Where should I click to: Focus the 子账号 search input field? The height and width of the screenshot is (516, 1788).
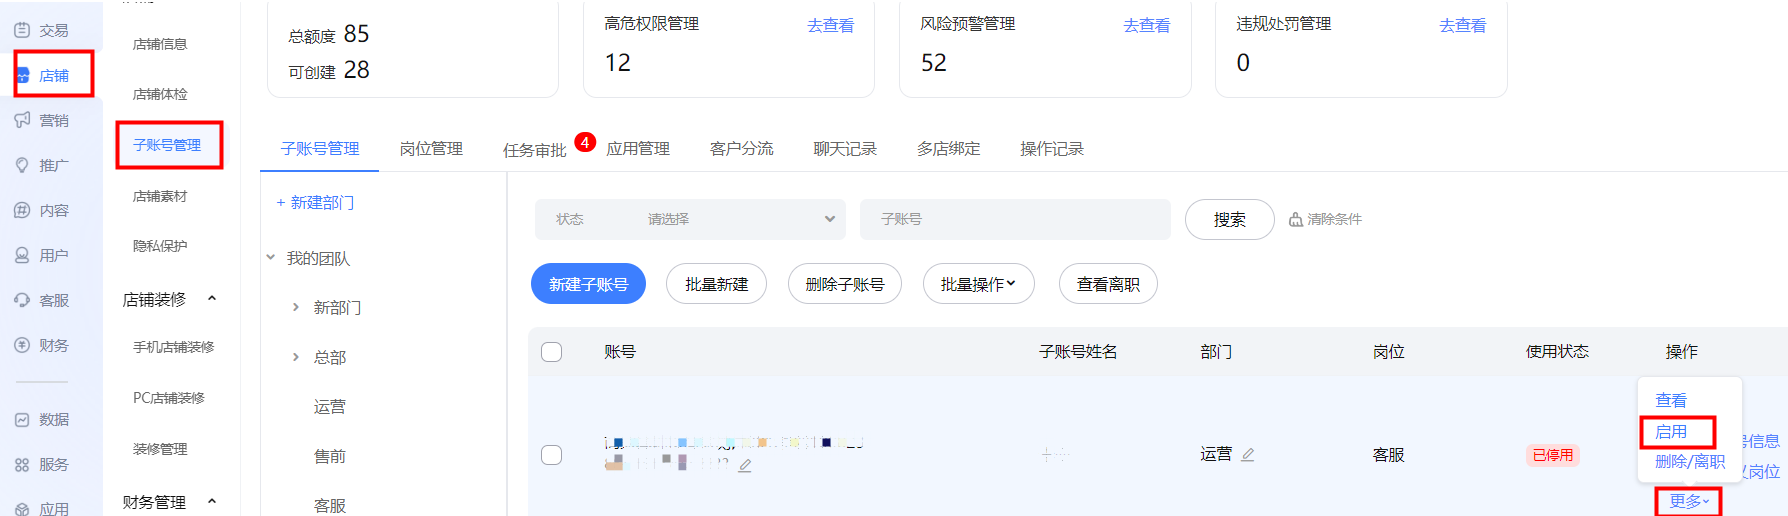coord(1015,219)
